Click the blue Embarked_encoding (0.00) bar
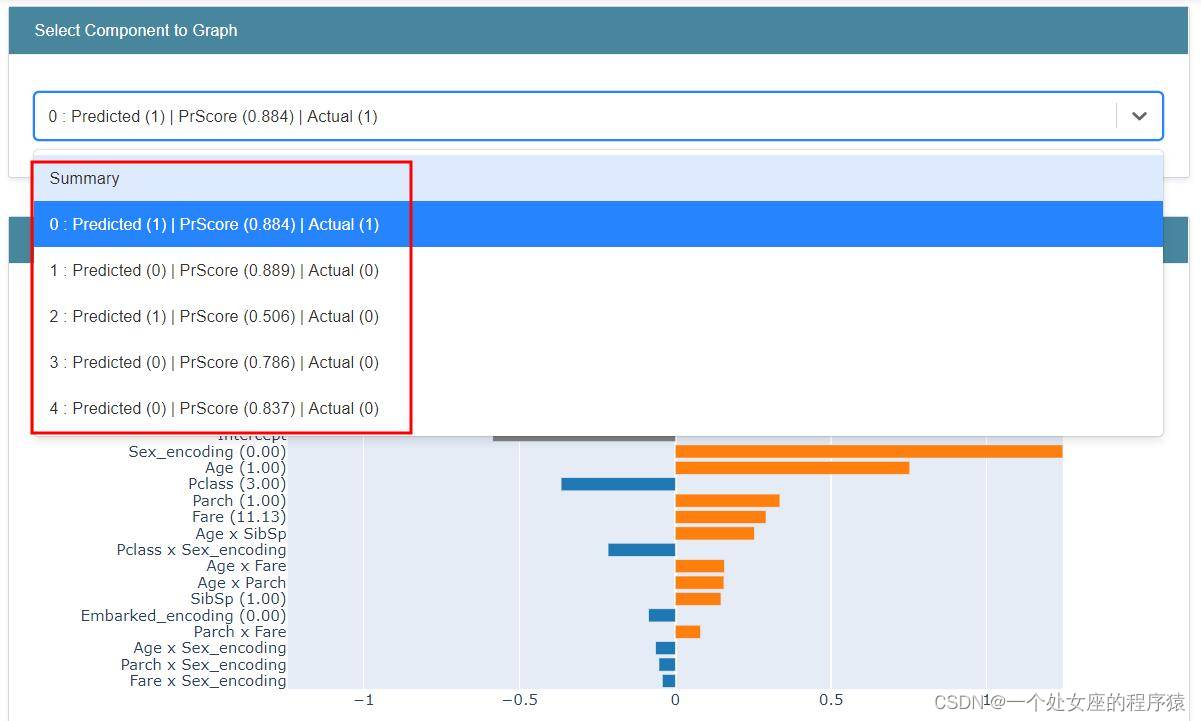 click(661, 616)
